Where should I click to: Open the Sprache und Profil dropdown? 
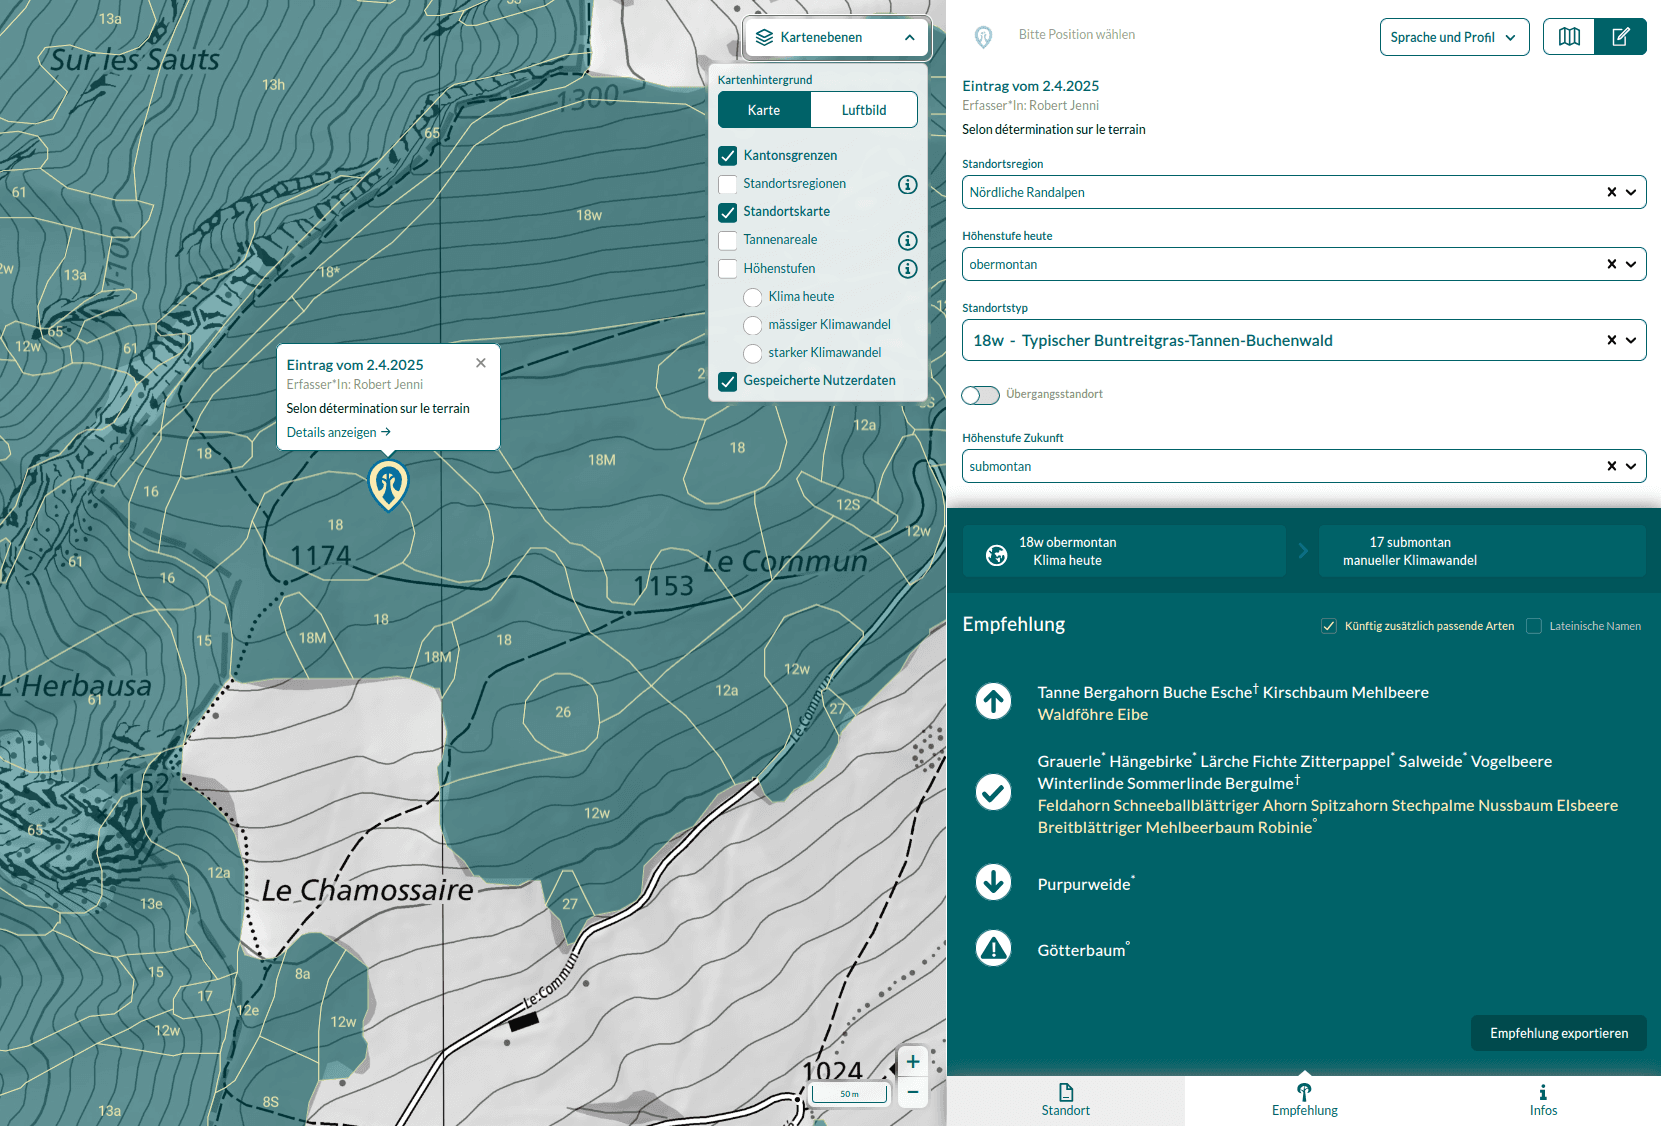click(x=1454, y=37)
